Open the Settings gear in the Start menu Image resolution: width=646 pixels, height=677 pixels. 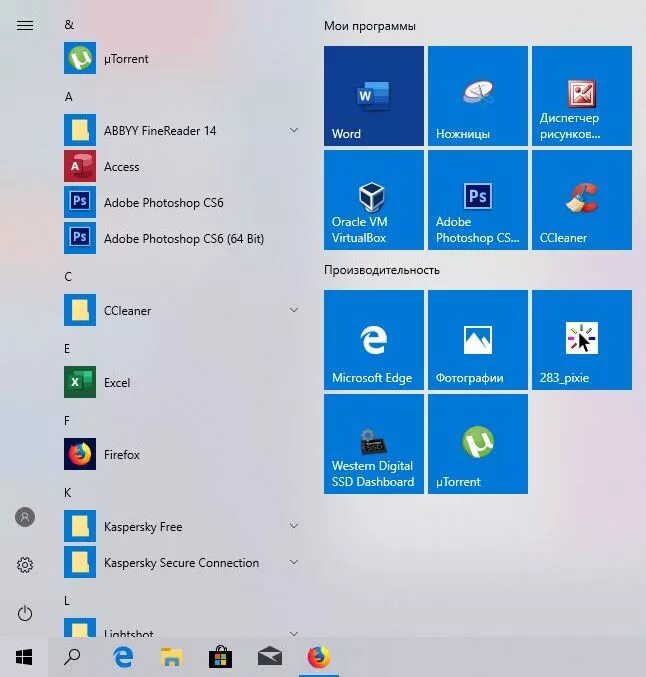(x=25, y=565)
